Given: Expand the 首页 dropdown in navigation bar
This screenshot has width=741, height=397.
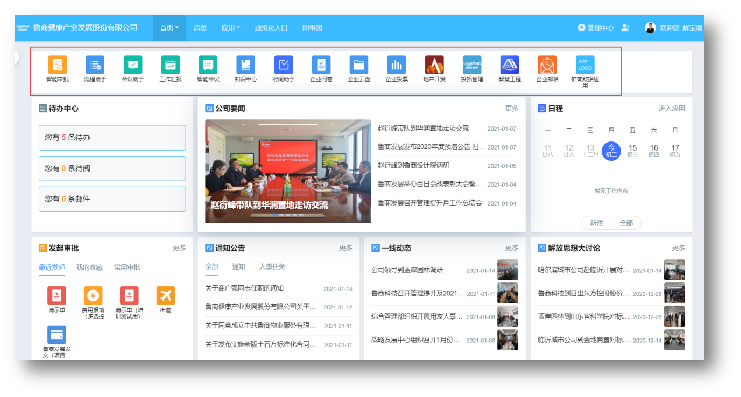Looking at the screenshot, I should [169, 28].
